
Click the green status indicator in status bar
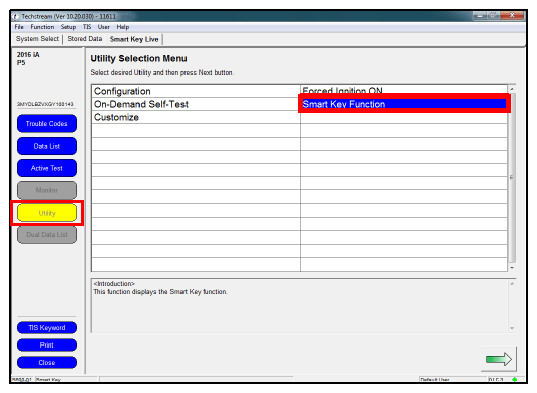click(x=514, y=379)
